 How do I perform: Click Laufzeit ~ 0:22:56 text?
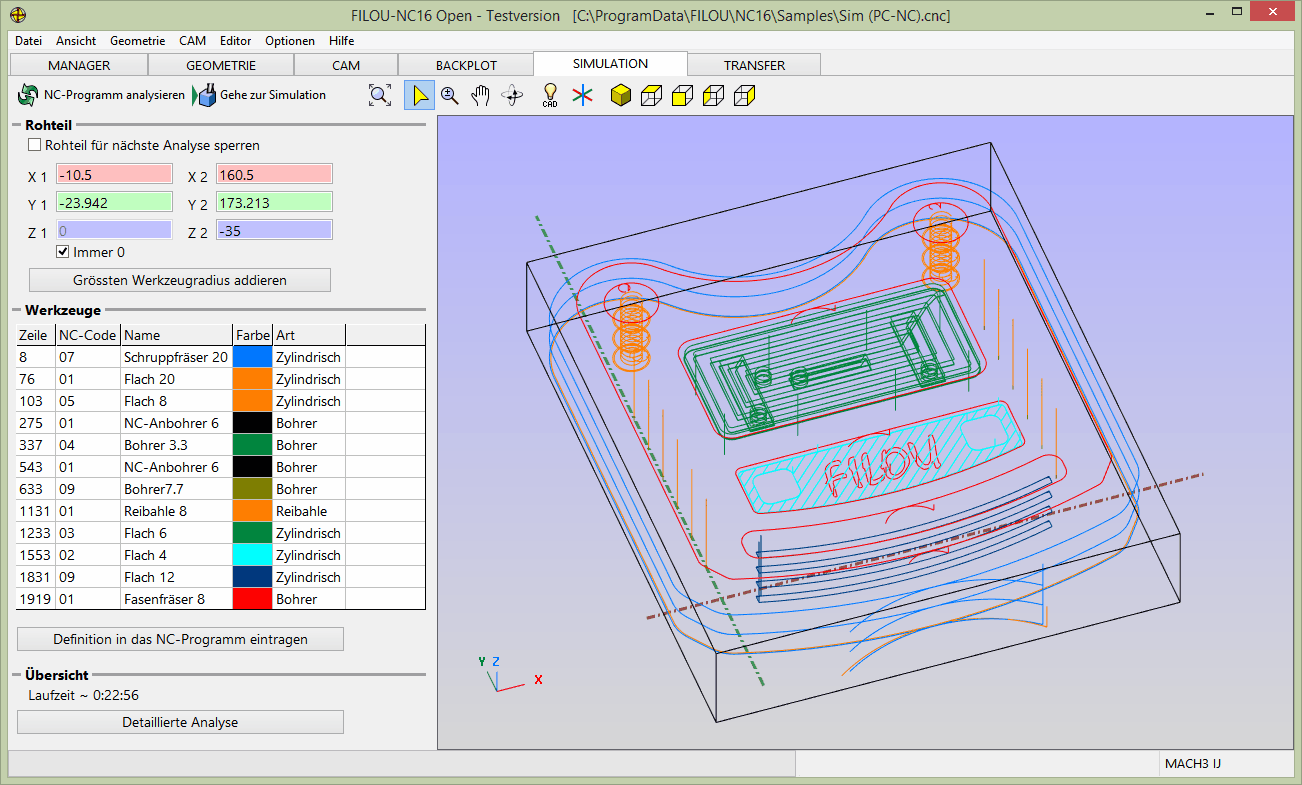point(84,695)
